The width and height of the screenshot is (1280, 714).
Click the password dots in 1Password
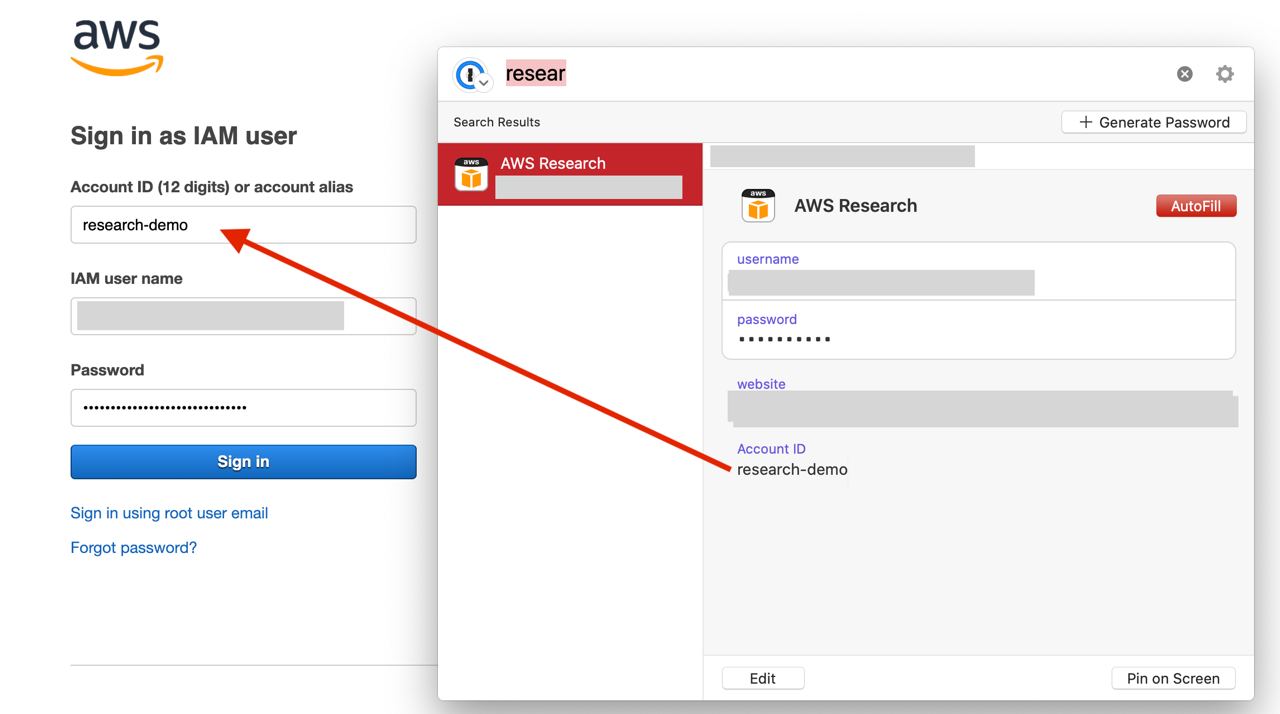click(x=785, y=339)
